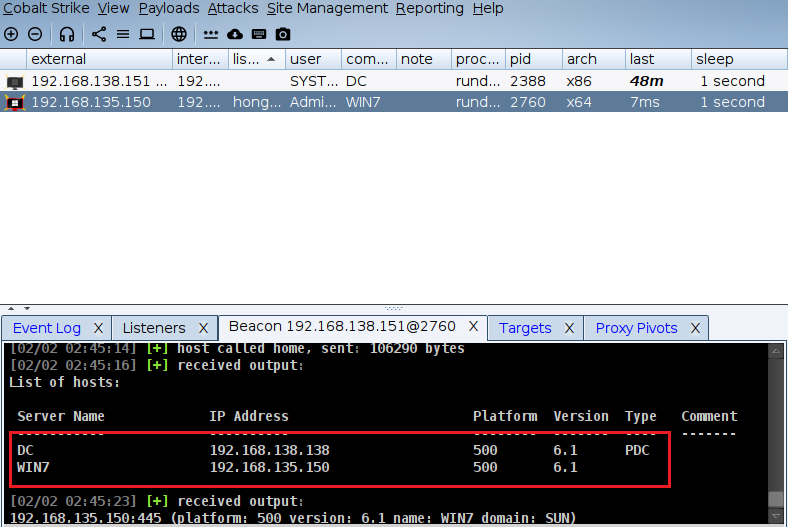Click console scrollbar down arrow
The width and height of the screenshot is (788, 527).
coord(775,516)
